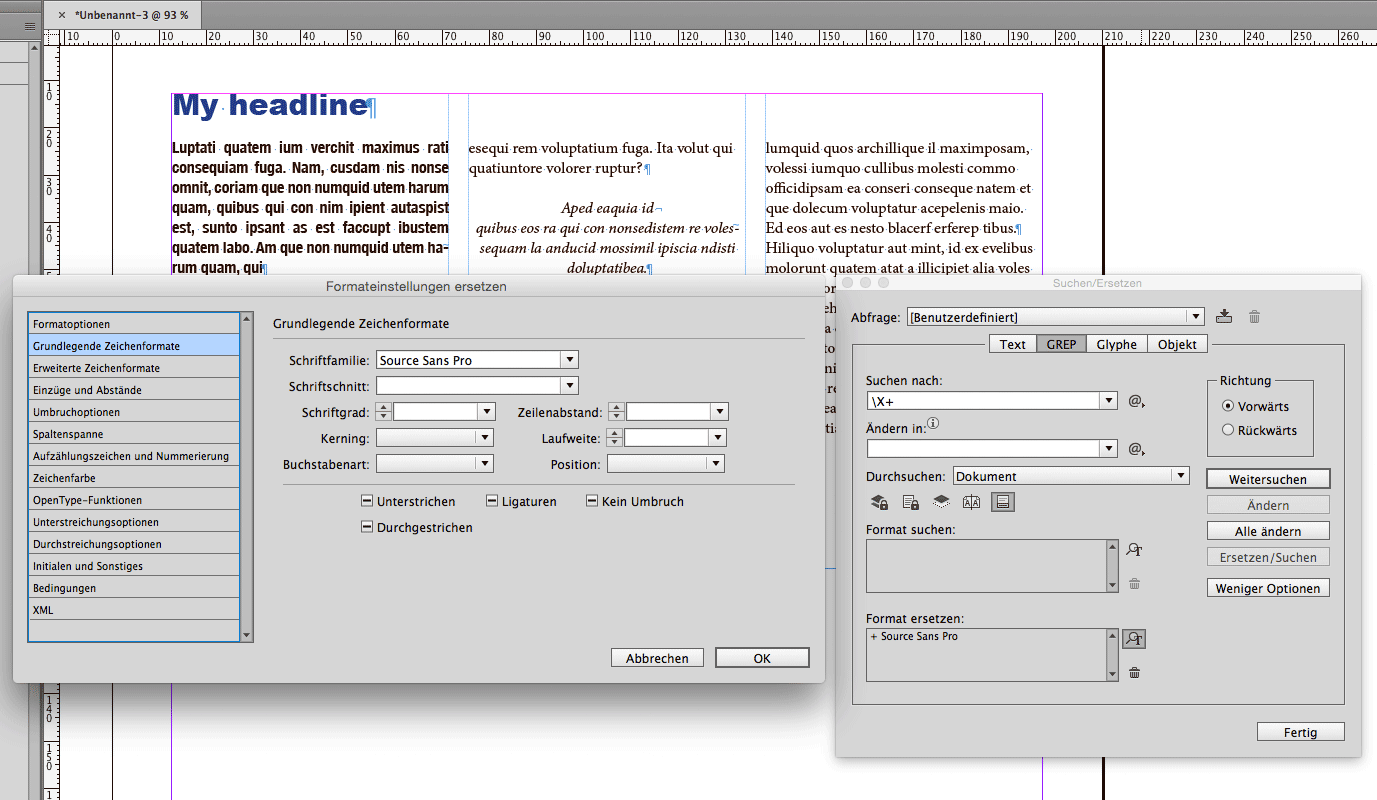Open magnifying glass to specify Format ersetzen attributes
The image size is (1377, 800).
coord(1133,638)
